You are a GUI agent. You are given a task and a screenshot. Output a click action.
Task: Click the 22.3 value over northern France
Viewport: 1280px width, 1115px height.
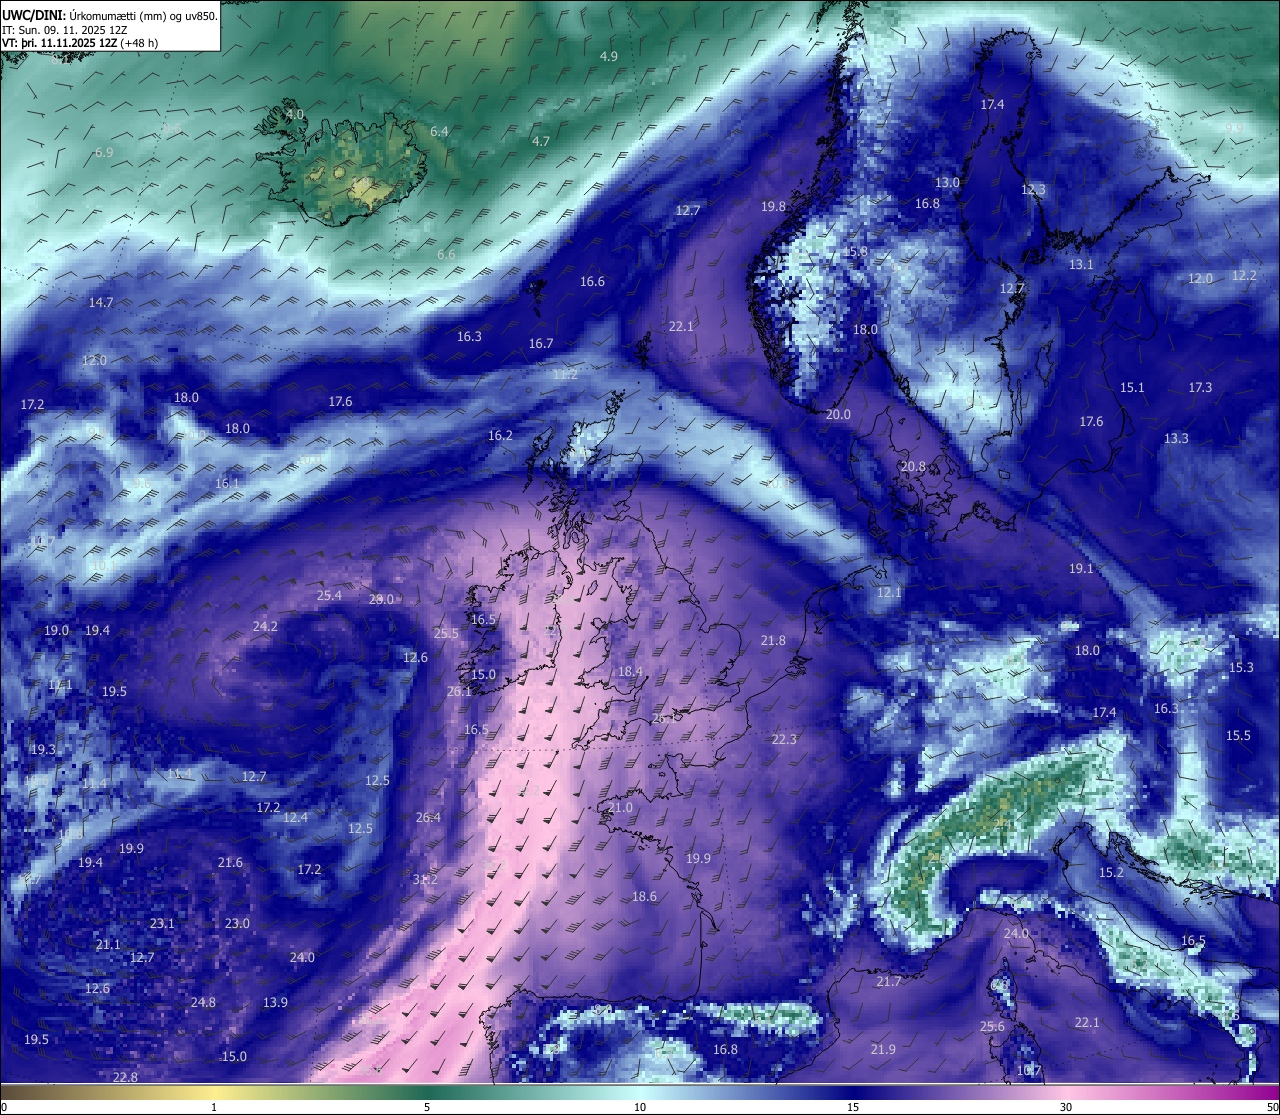pyautogui.click(x=784, y=740)
